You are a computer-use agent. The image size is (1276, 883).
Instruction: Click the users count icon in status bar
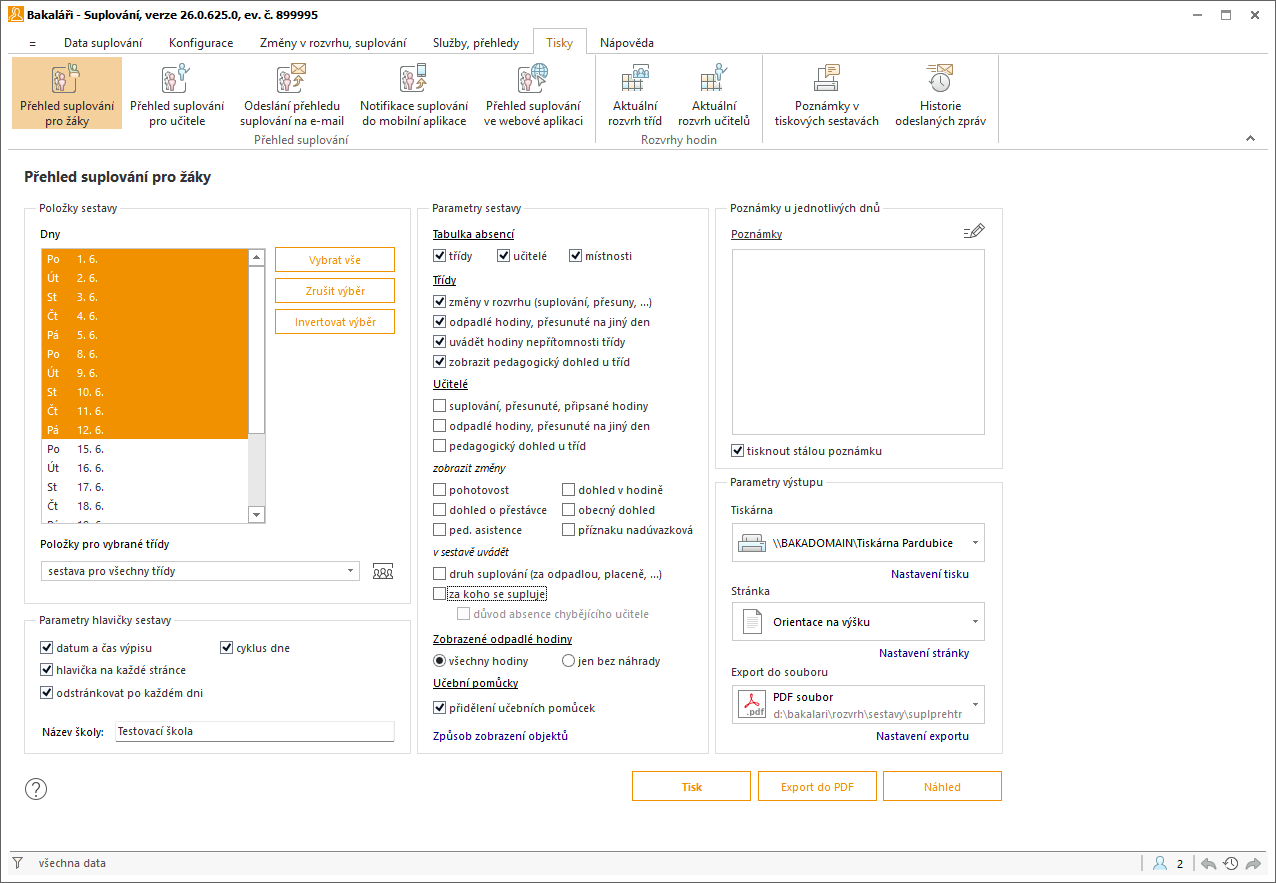coord(1160,863)
